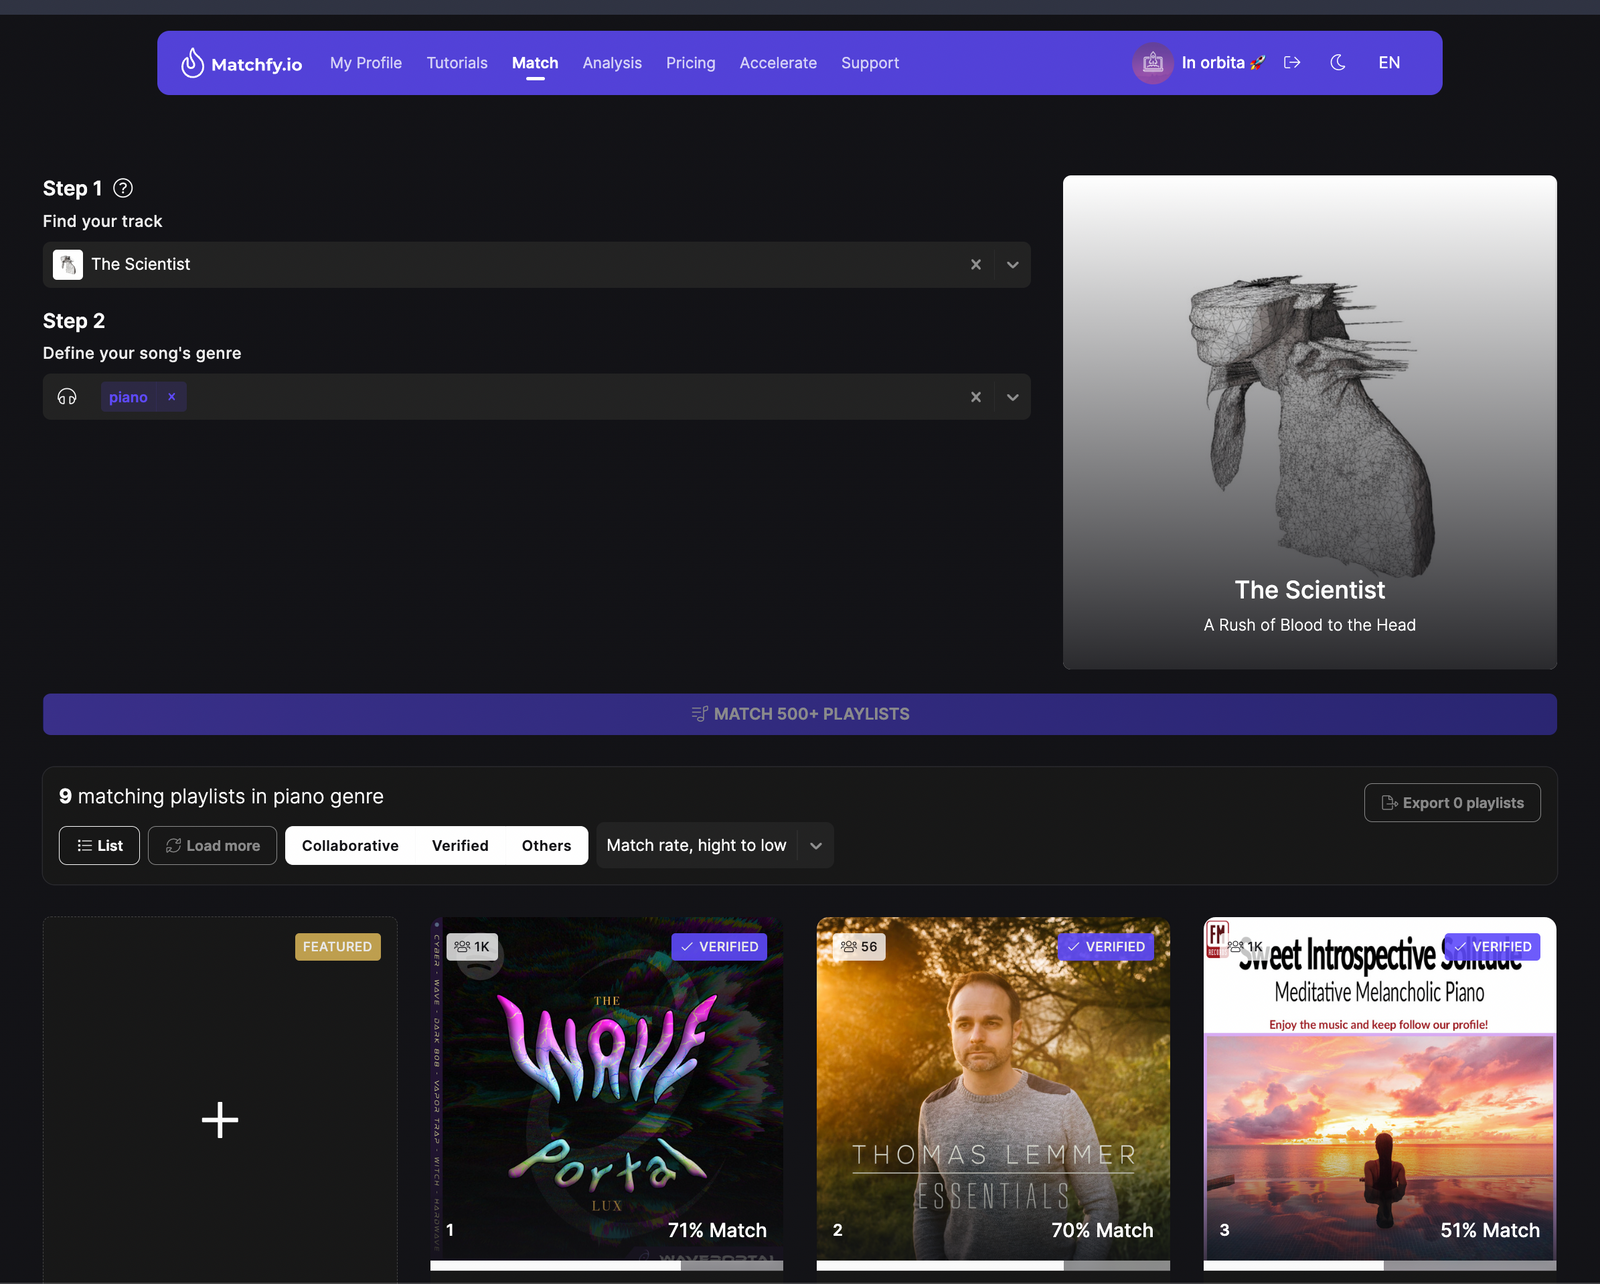Open the genre selection dropdown

(1012, 396)
